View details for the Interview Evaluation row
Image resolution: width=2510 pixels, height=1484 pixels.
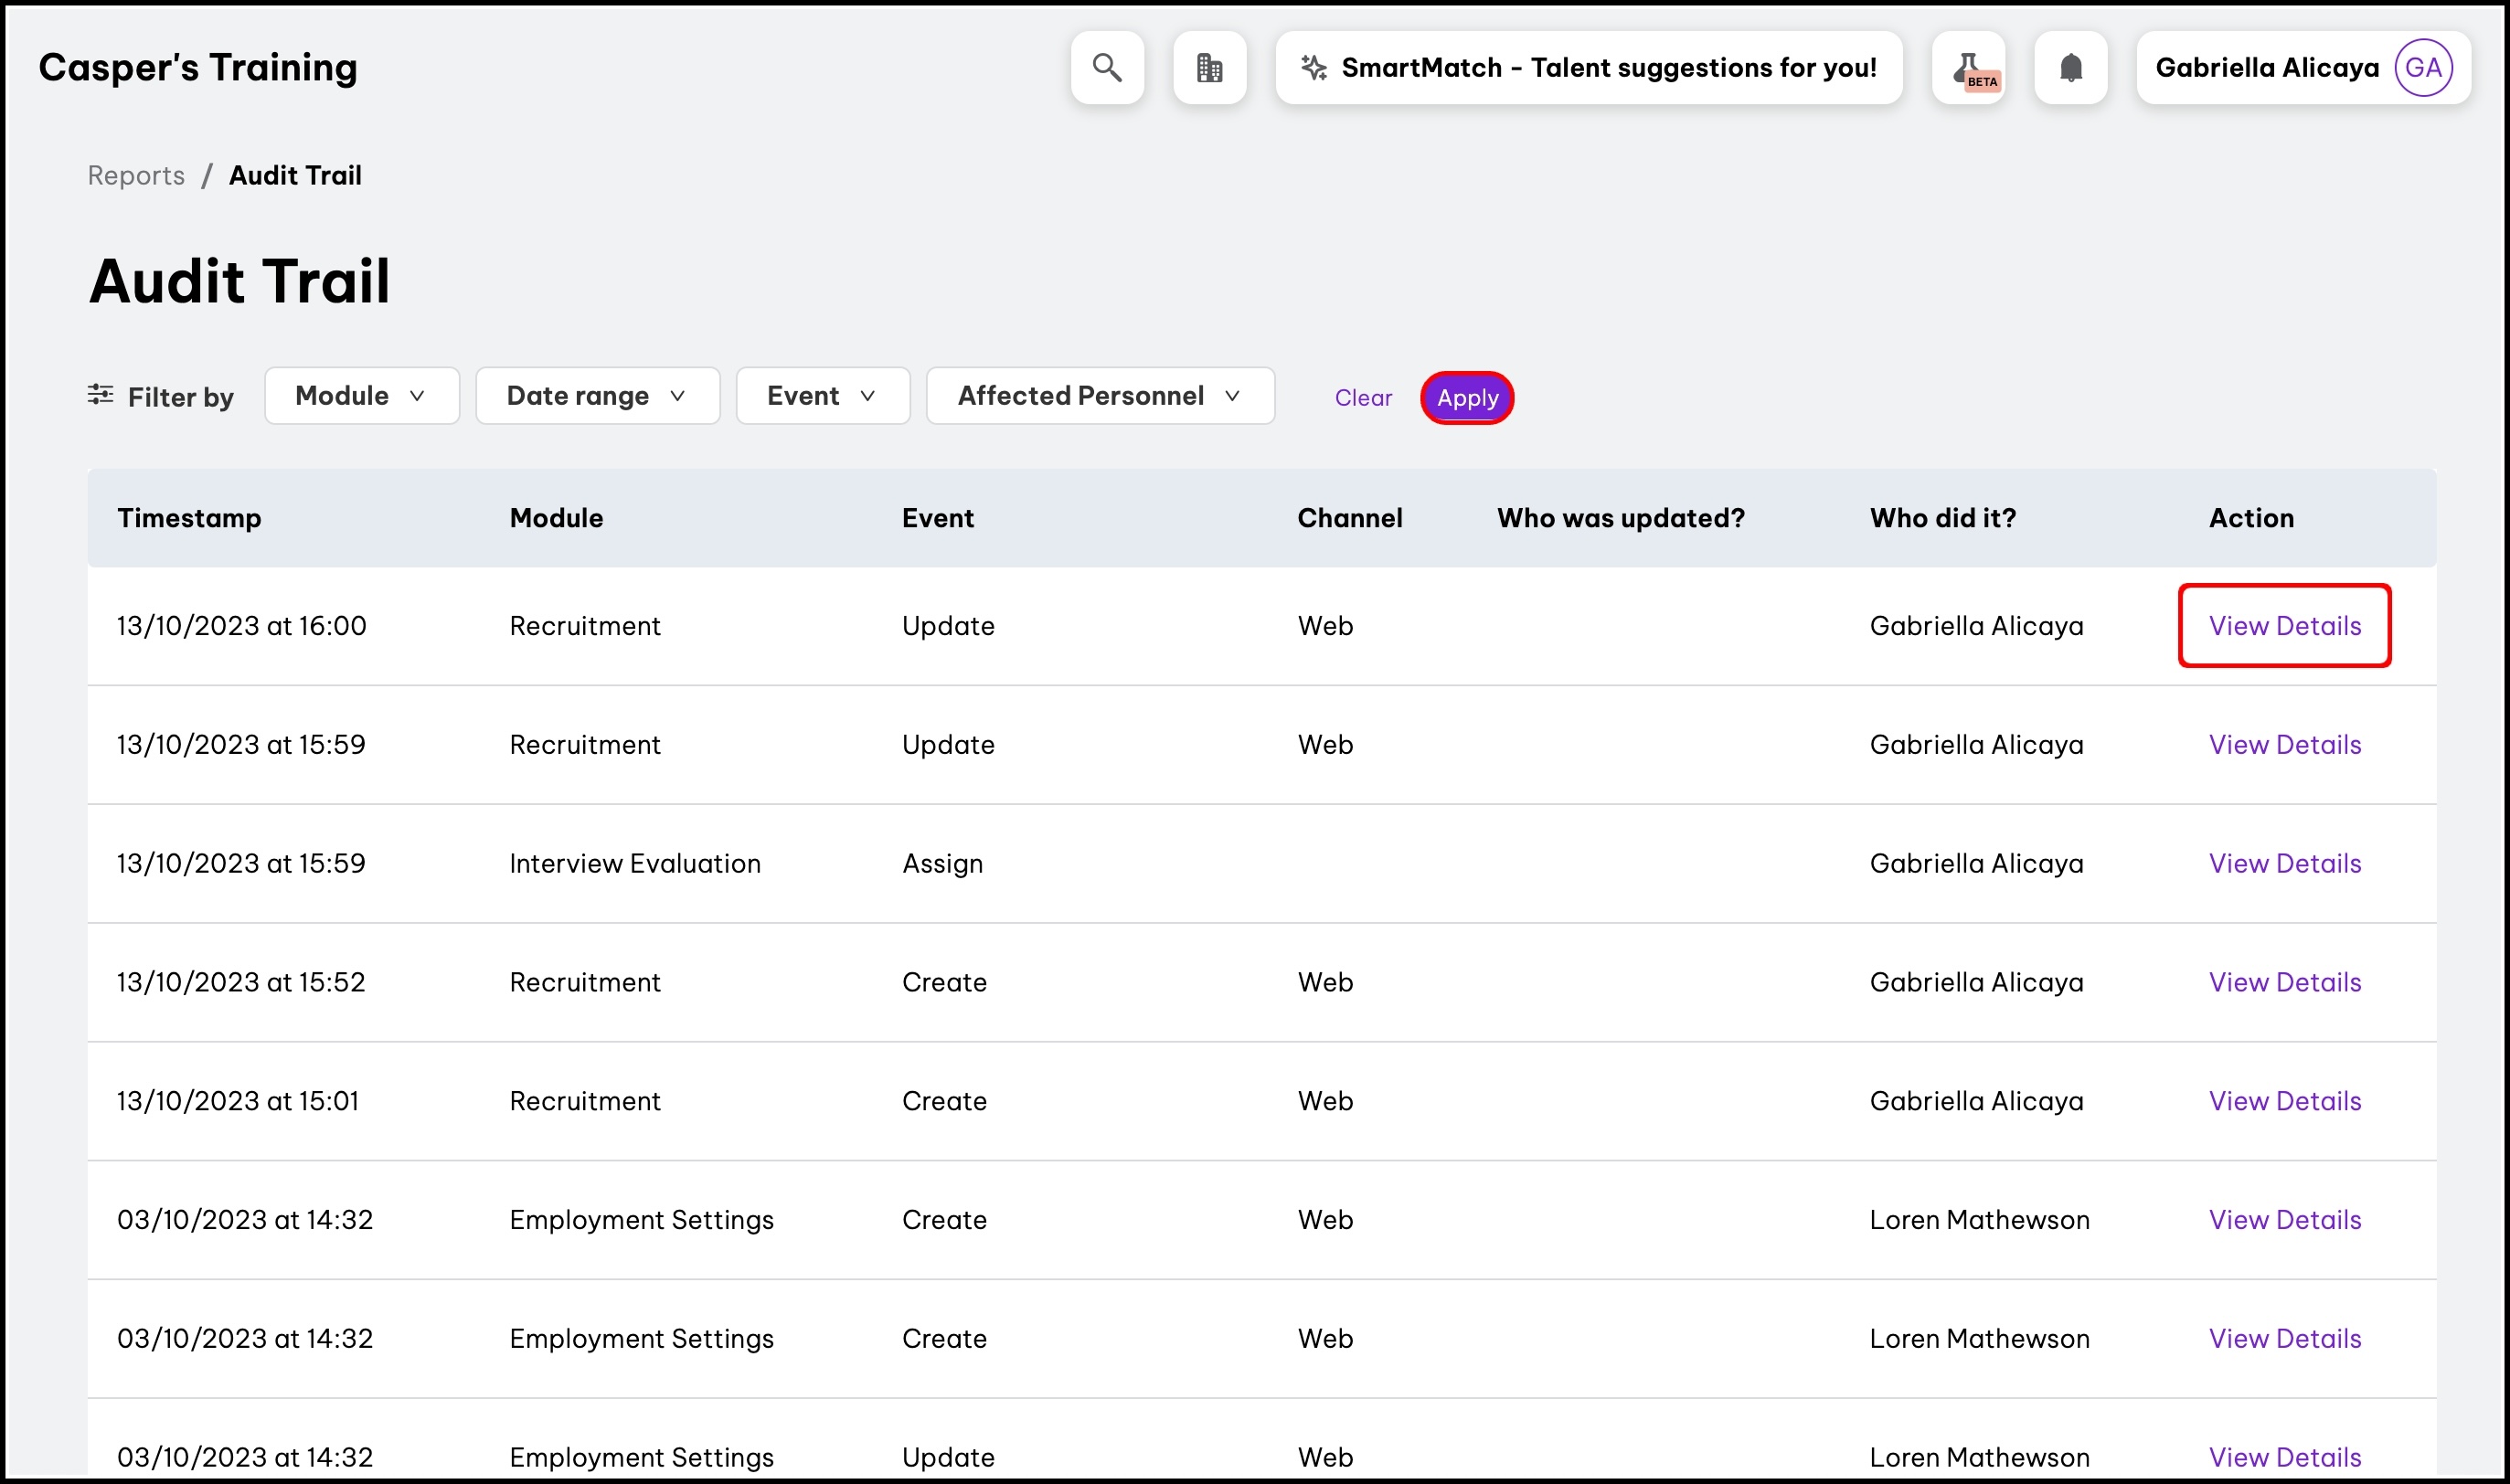tap(2284, 863)
